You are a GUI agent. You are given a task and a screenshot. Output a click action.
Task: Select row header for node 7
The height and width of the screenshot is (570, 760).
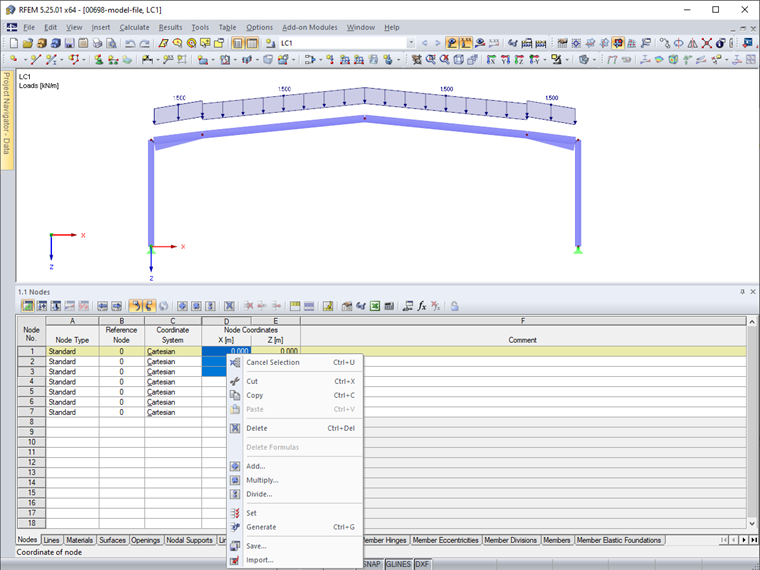coord(32,412)
